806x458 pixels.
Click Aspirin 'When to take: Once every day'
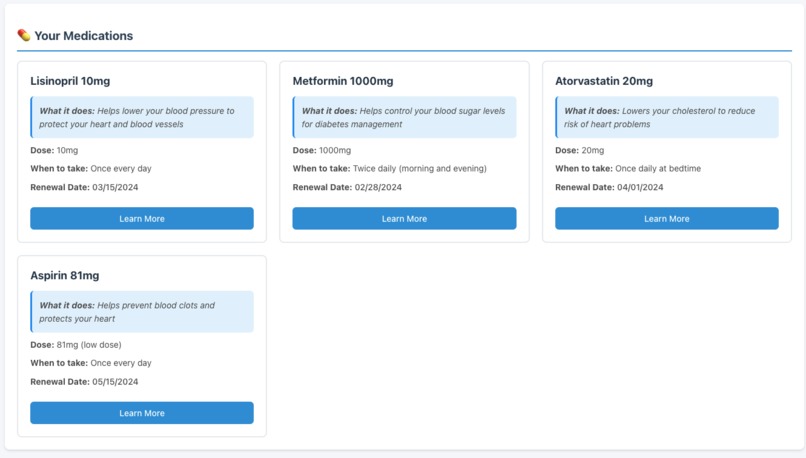click(91, 362)
